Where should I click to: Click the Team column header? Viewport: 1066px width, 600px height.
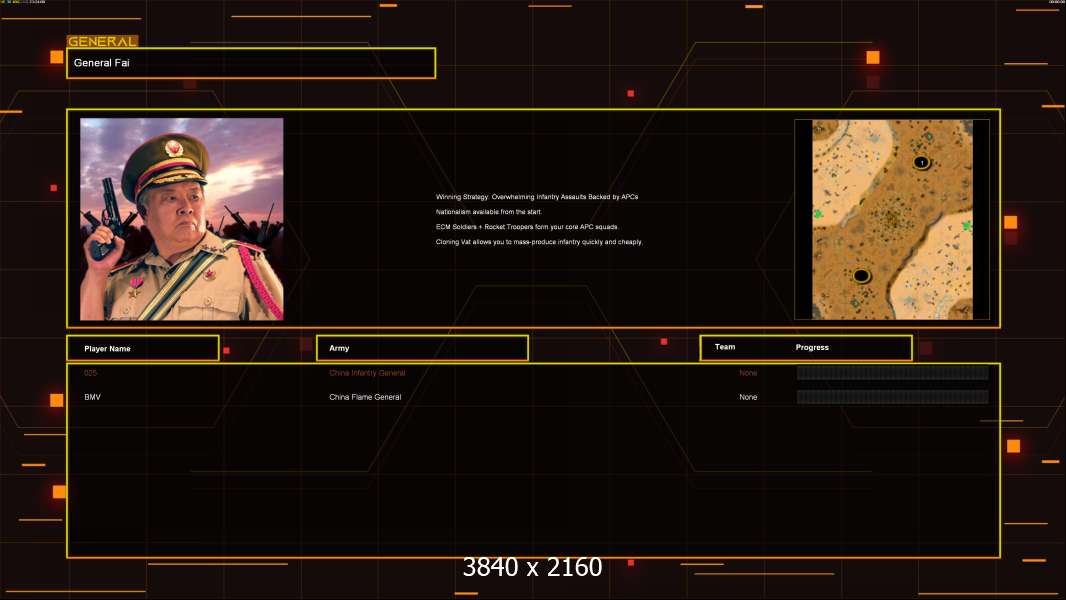[x=725, y=347]
